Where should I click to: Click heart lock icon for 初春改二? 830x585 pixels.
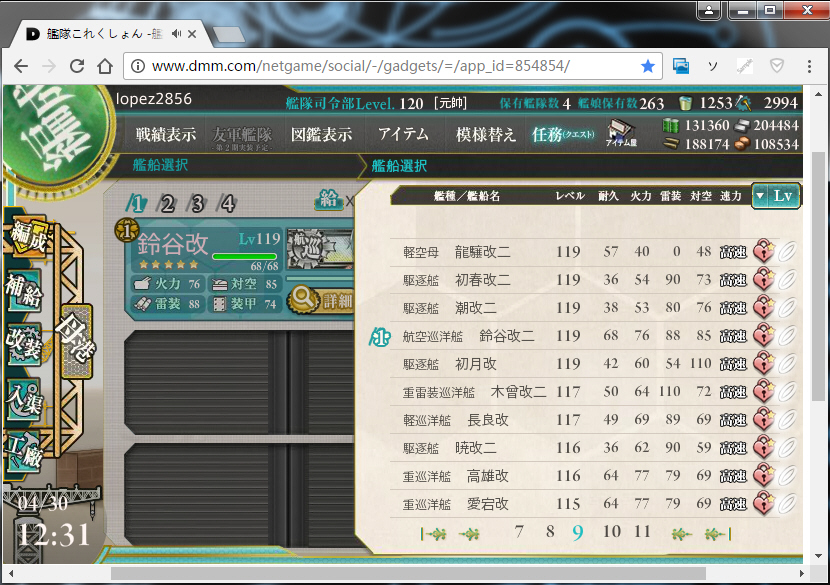(x=763, y=280)
